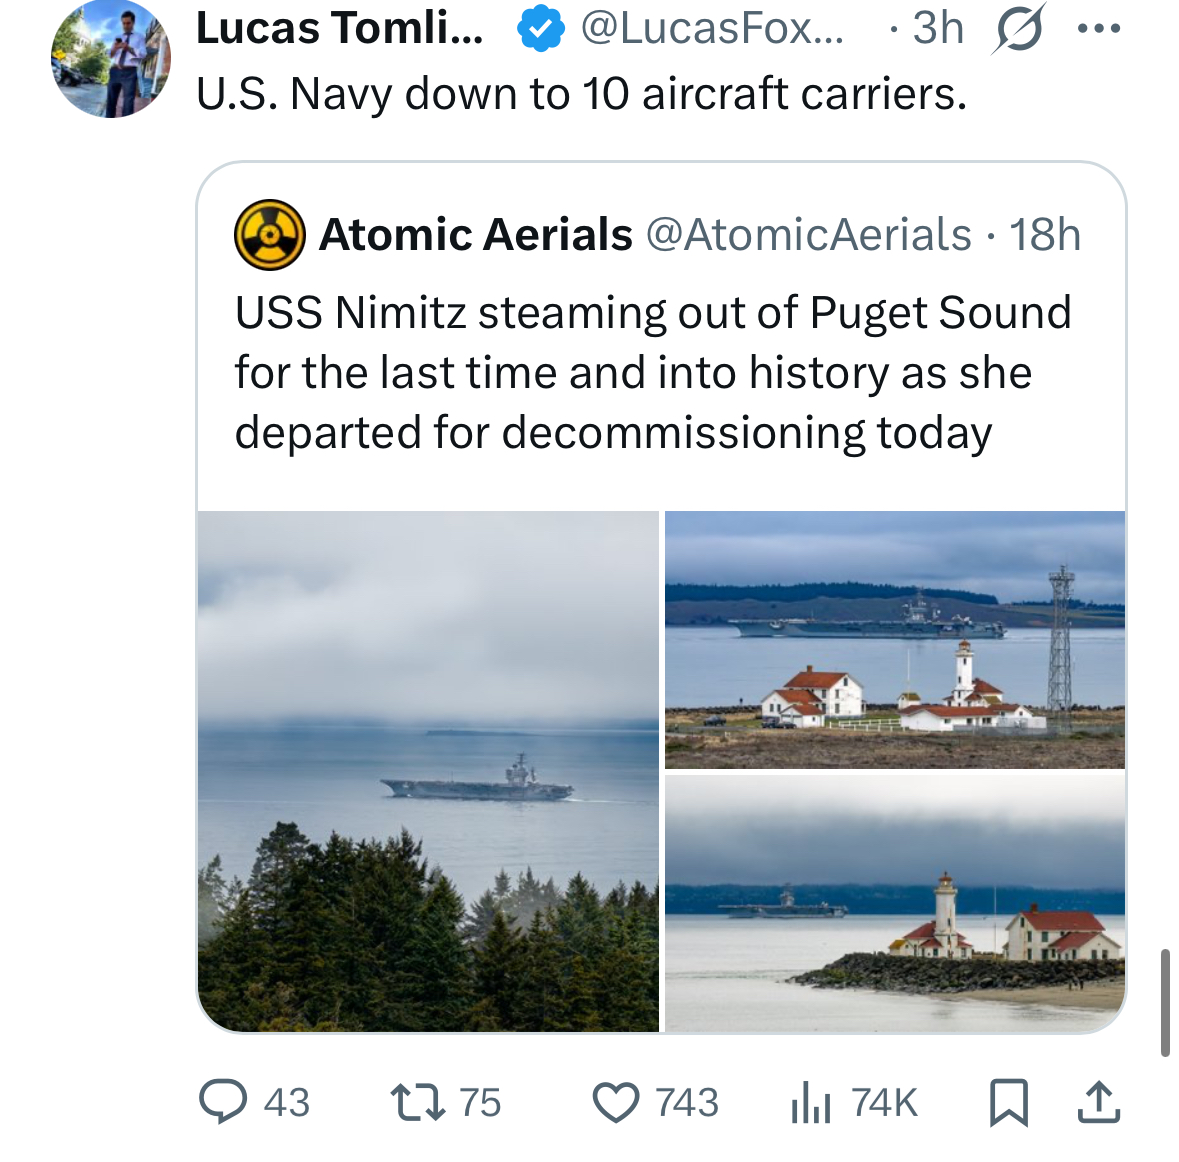
Task: Click the vertical scrollbar handle
Action: pyautogui.click(x=1165, y=1002)
